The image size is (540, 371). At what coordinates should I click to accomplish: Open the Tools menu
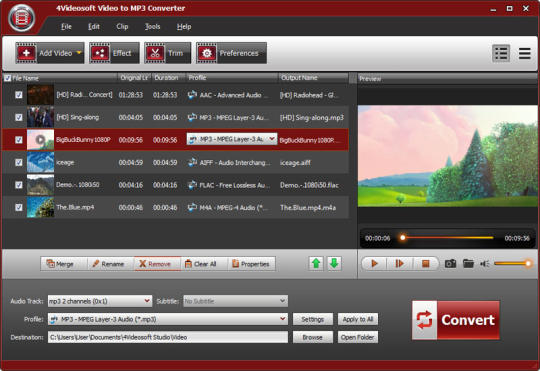point(153,27)
